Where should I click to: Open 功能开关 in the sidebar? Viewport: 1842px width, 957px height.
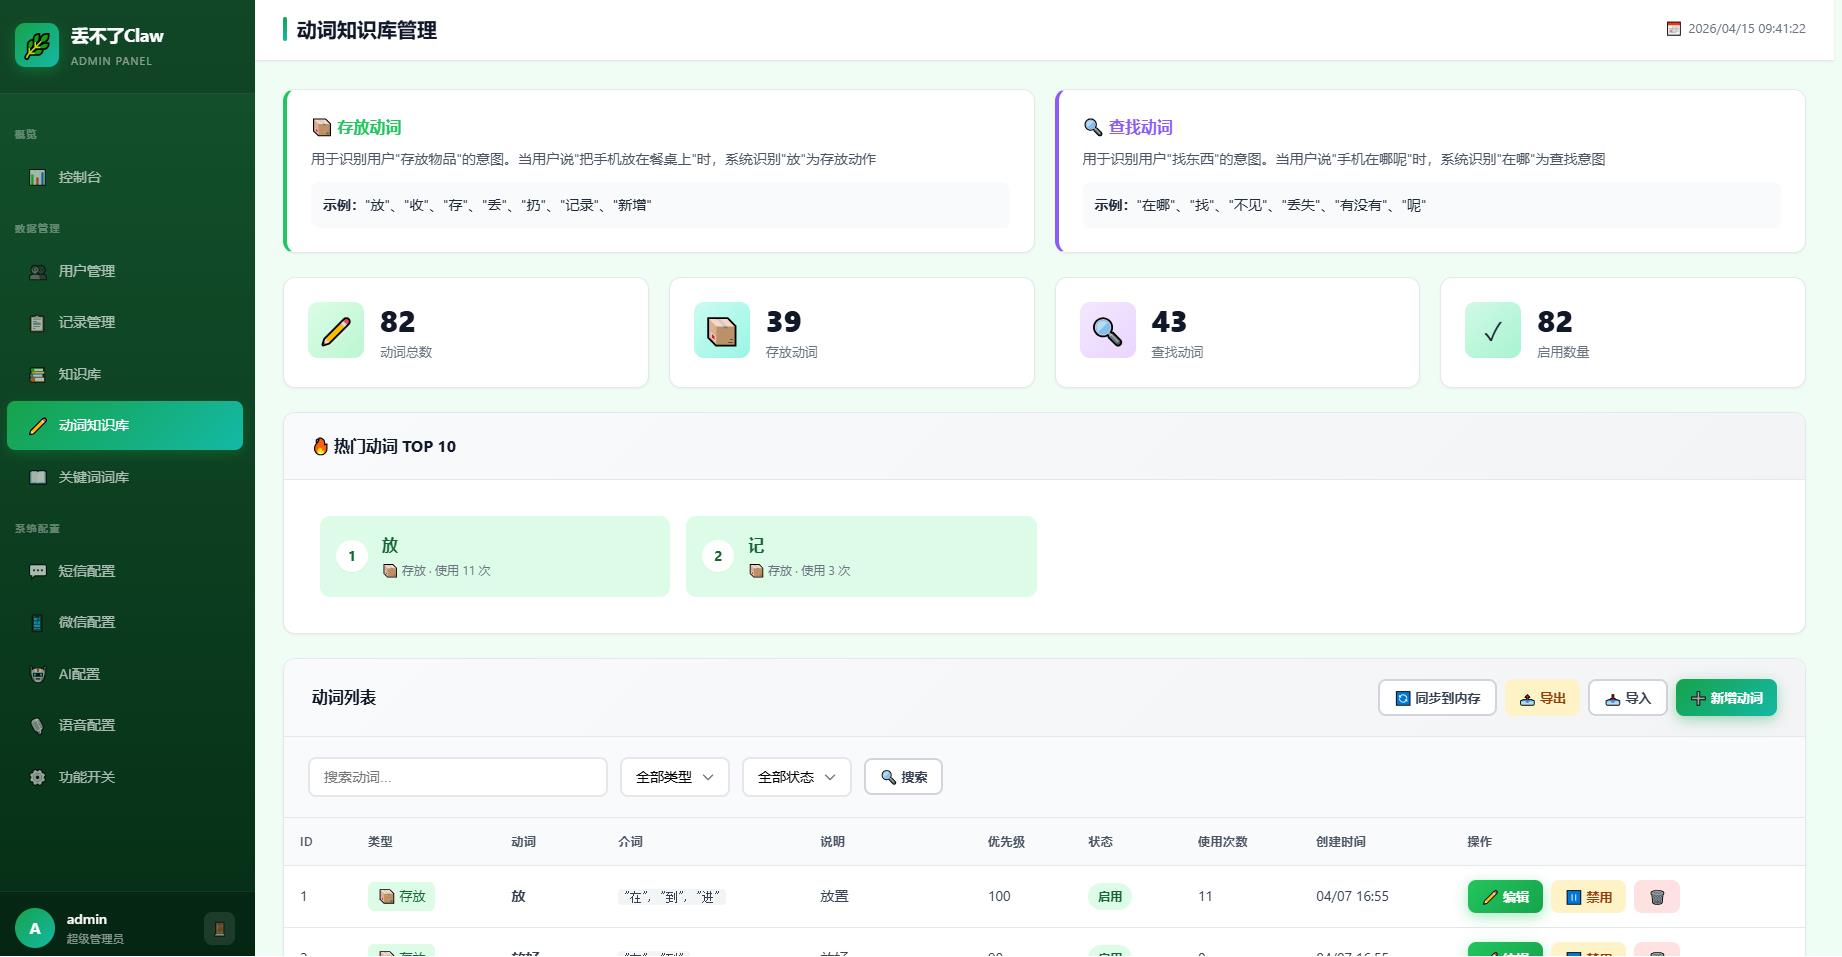click(x=86, y=777)
